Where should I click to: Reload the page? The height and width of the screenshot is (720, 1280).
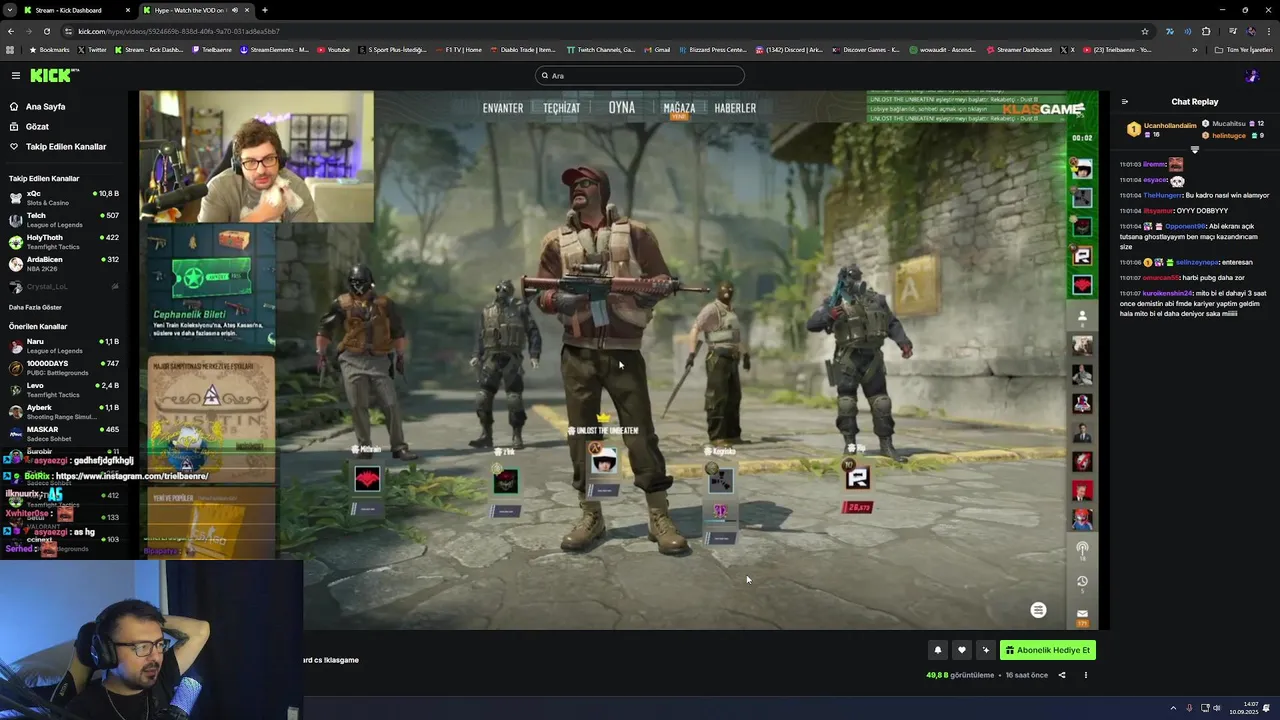click(46, 31)
